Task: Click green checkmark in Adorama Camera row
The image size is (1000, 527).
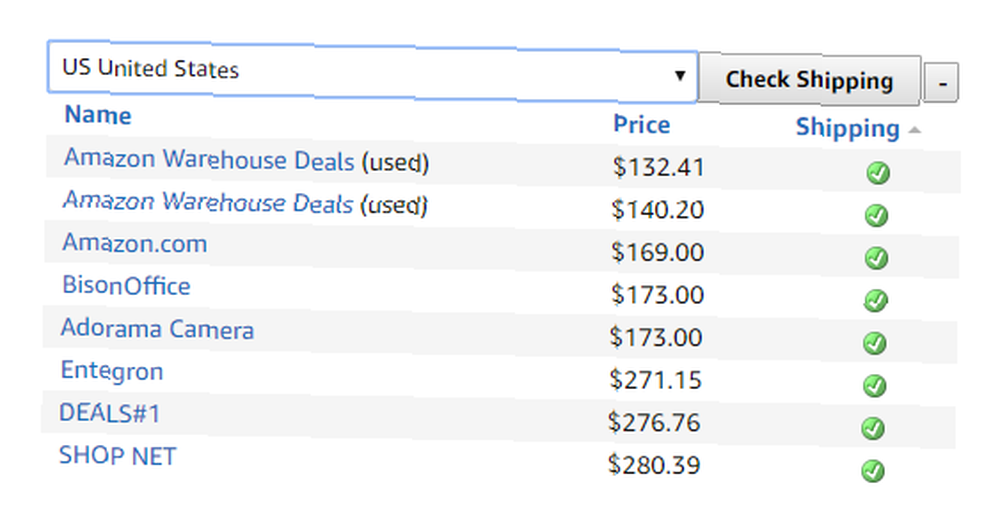Action: (875, 343)
